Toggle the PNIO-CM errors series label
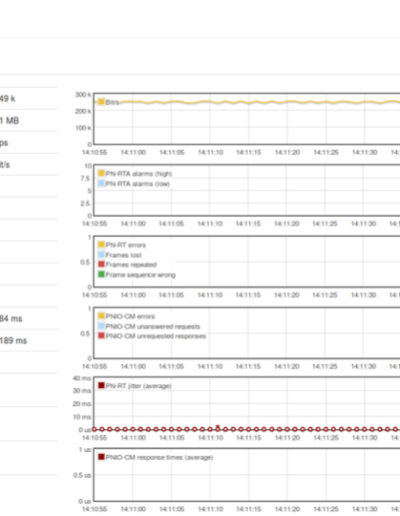Image resolution: width=400 pixels, height=516 pixels. 130,316
